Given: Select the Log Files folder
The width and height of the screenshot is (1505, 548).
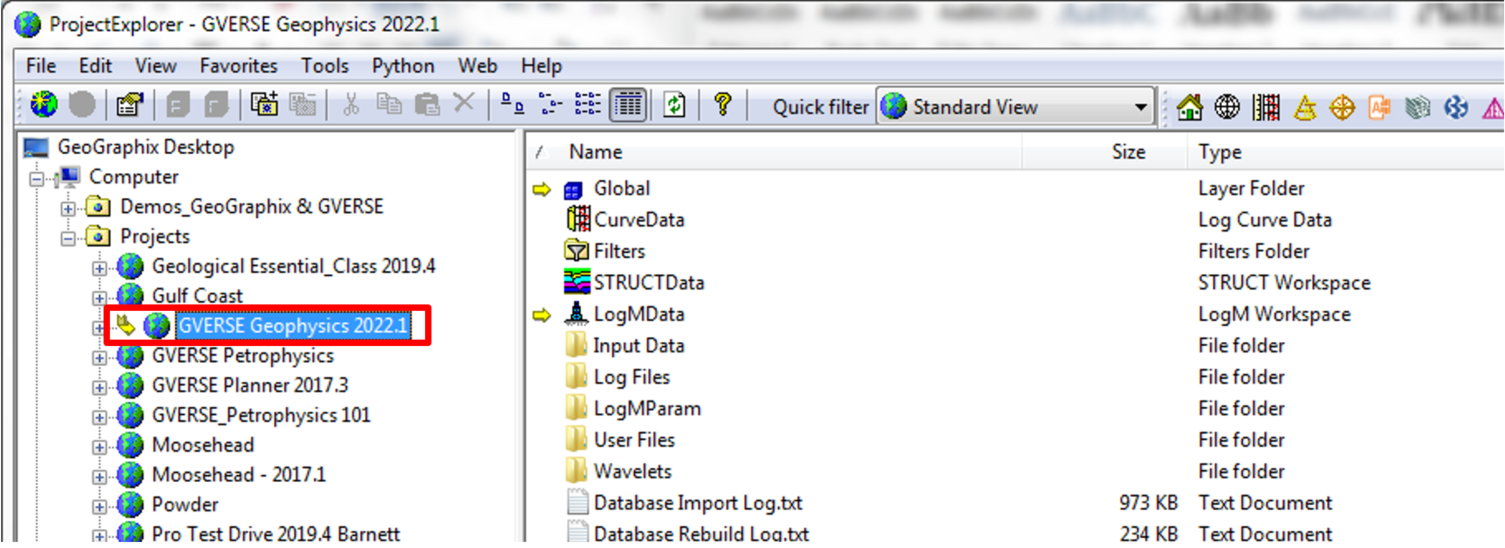Looking at the screenshot, I should (x=632, y=377).
